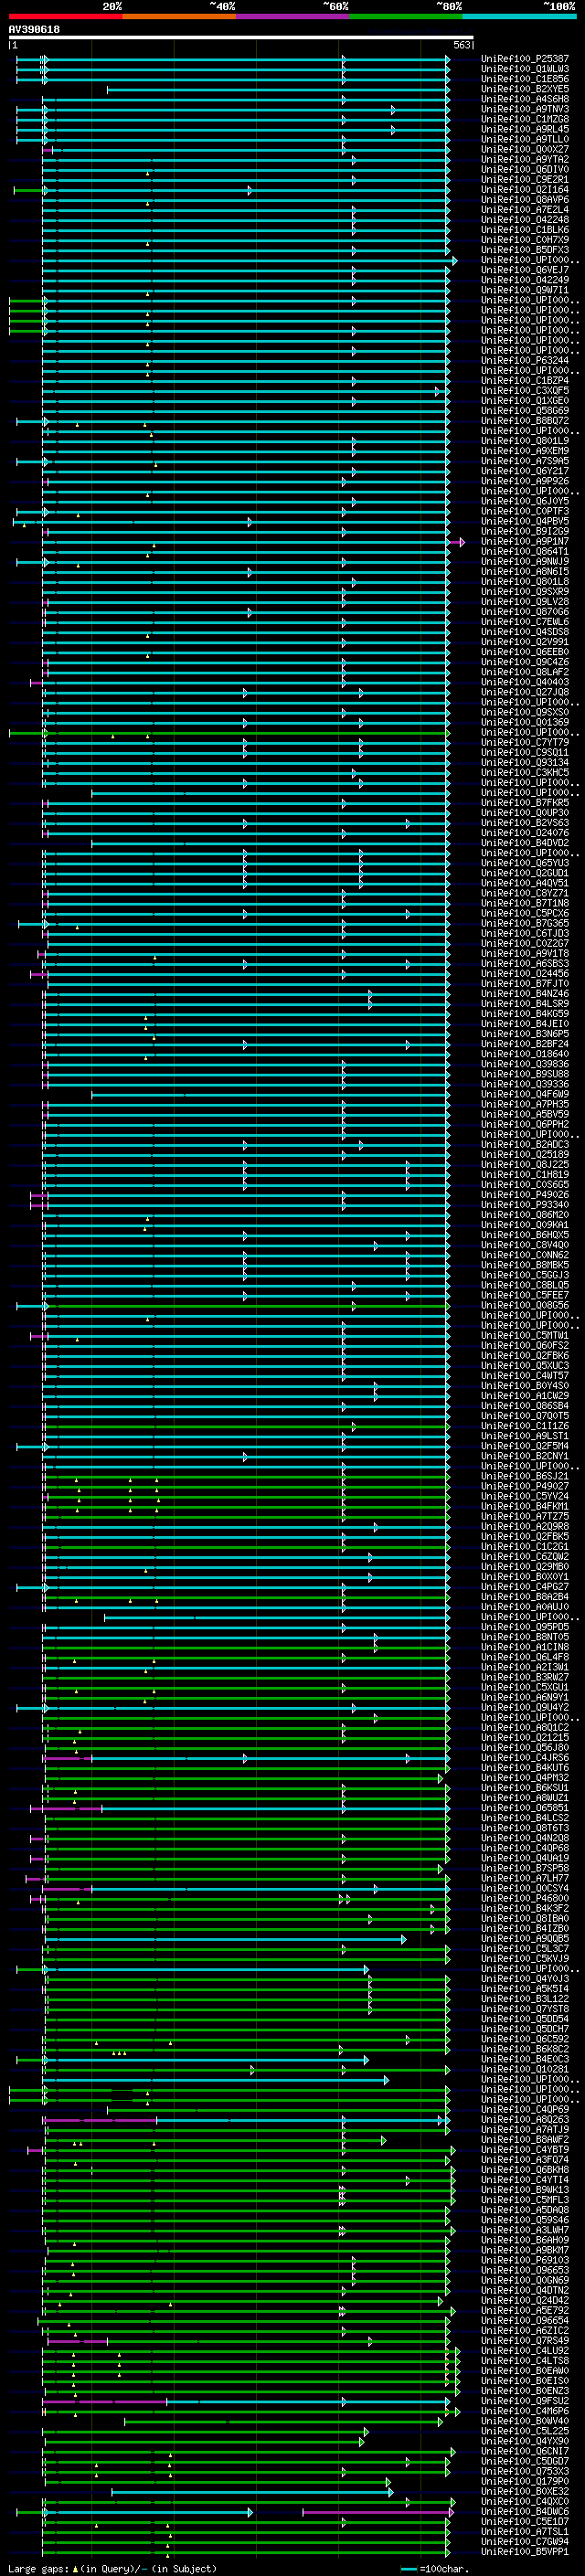The width and height of the screenshot is (585, 2576).
Task: Select the UniRef100_A9XEM9 row label
Action: 525,451
